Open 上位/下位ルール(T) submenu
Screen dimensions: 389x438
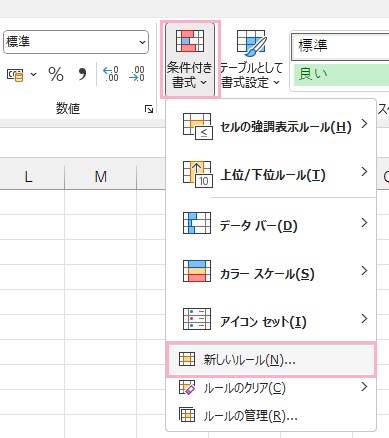tap(271, 174)
